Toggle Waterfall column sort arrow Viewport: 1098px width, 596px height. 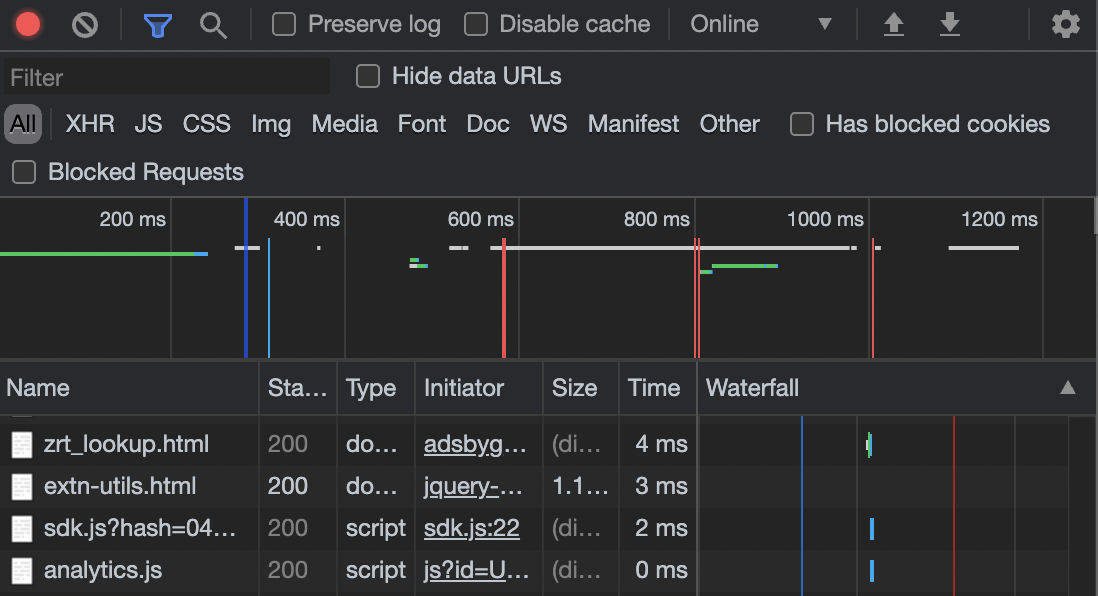point(1067,388)
